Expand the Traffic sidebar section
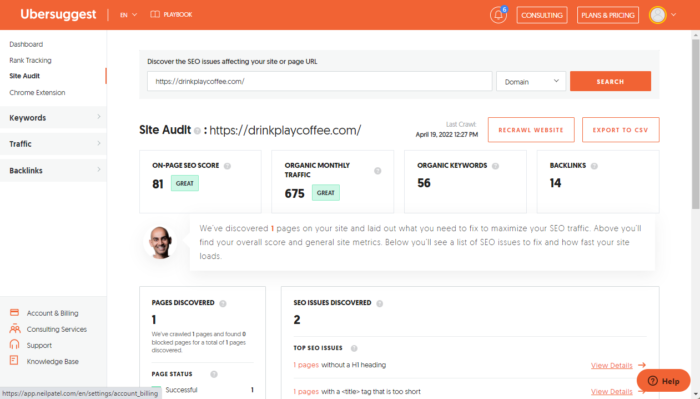This screenshot has height=399, width=700. pyautogui.click(x=53, y=144)
